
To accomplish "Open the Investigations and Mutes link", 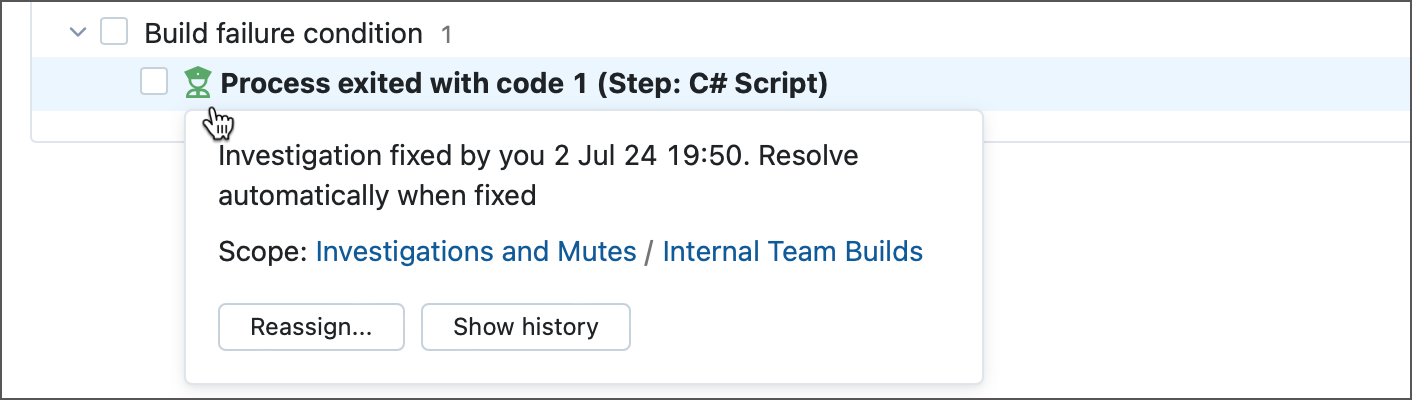I will click(x=476, y=251).
